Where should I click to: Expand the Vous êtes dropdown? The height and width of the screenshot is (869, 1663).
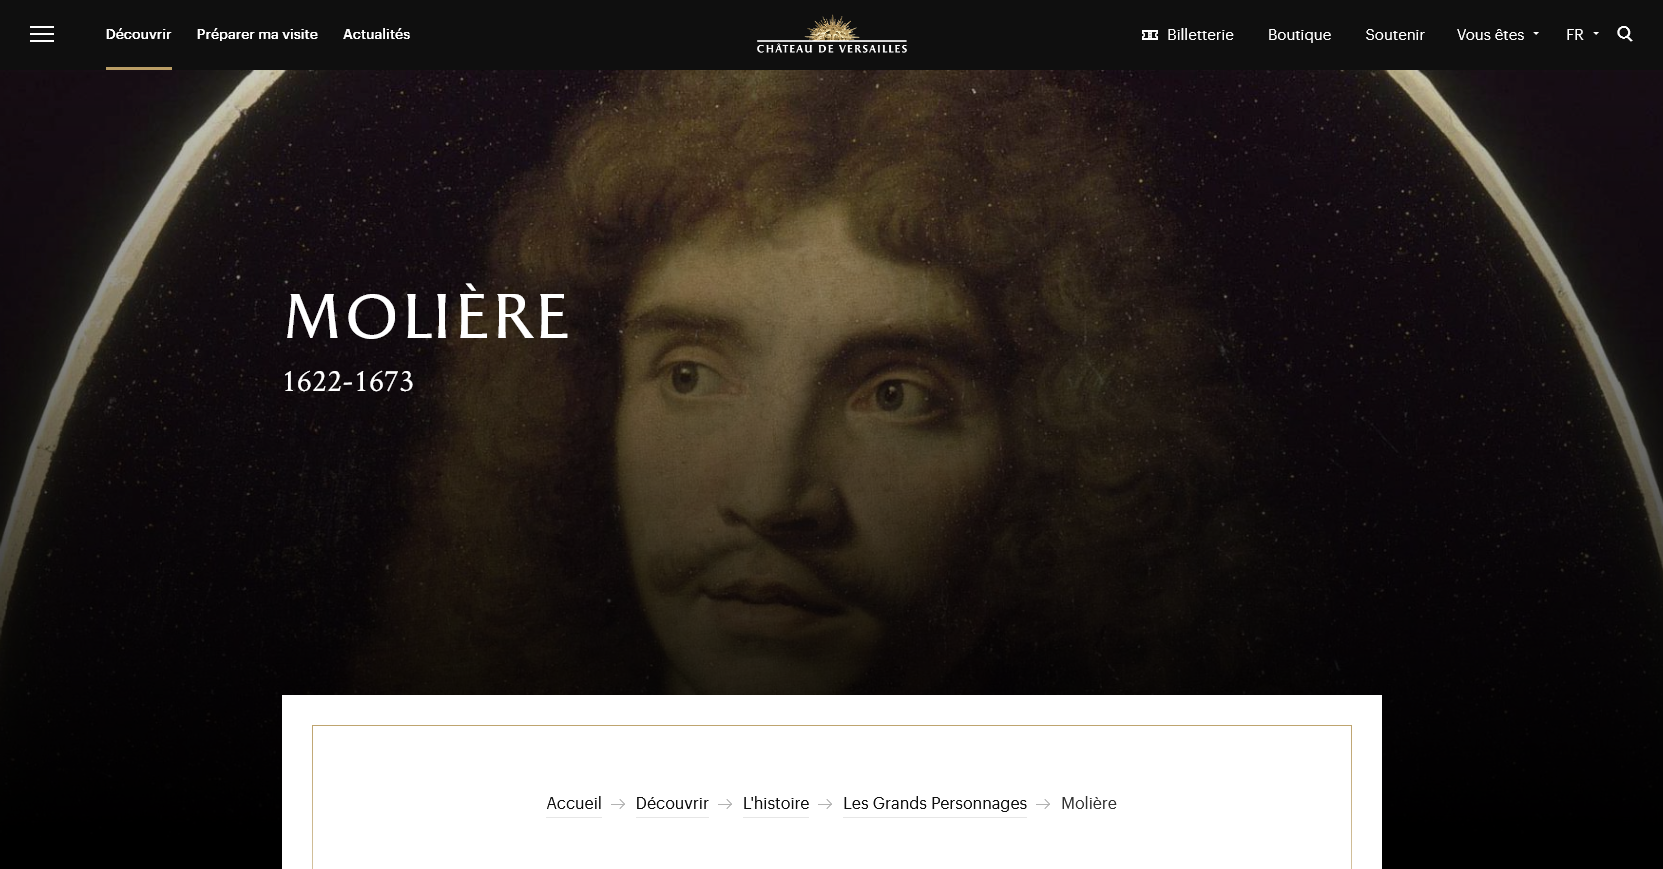(x=1498, y=35)
